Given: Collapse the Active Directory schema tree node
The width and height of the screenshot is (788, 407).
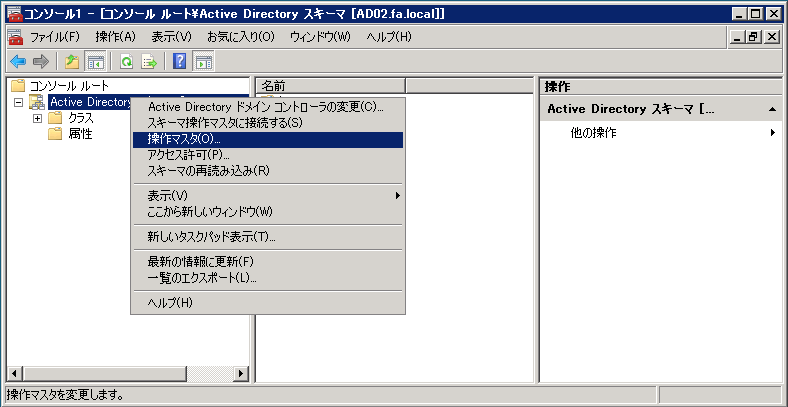Looking at the screenshot, I should [18, 102].
